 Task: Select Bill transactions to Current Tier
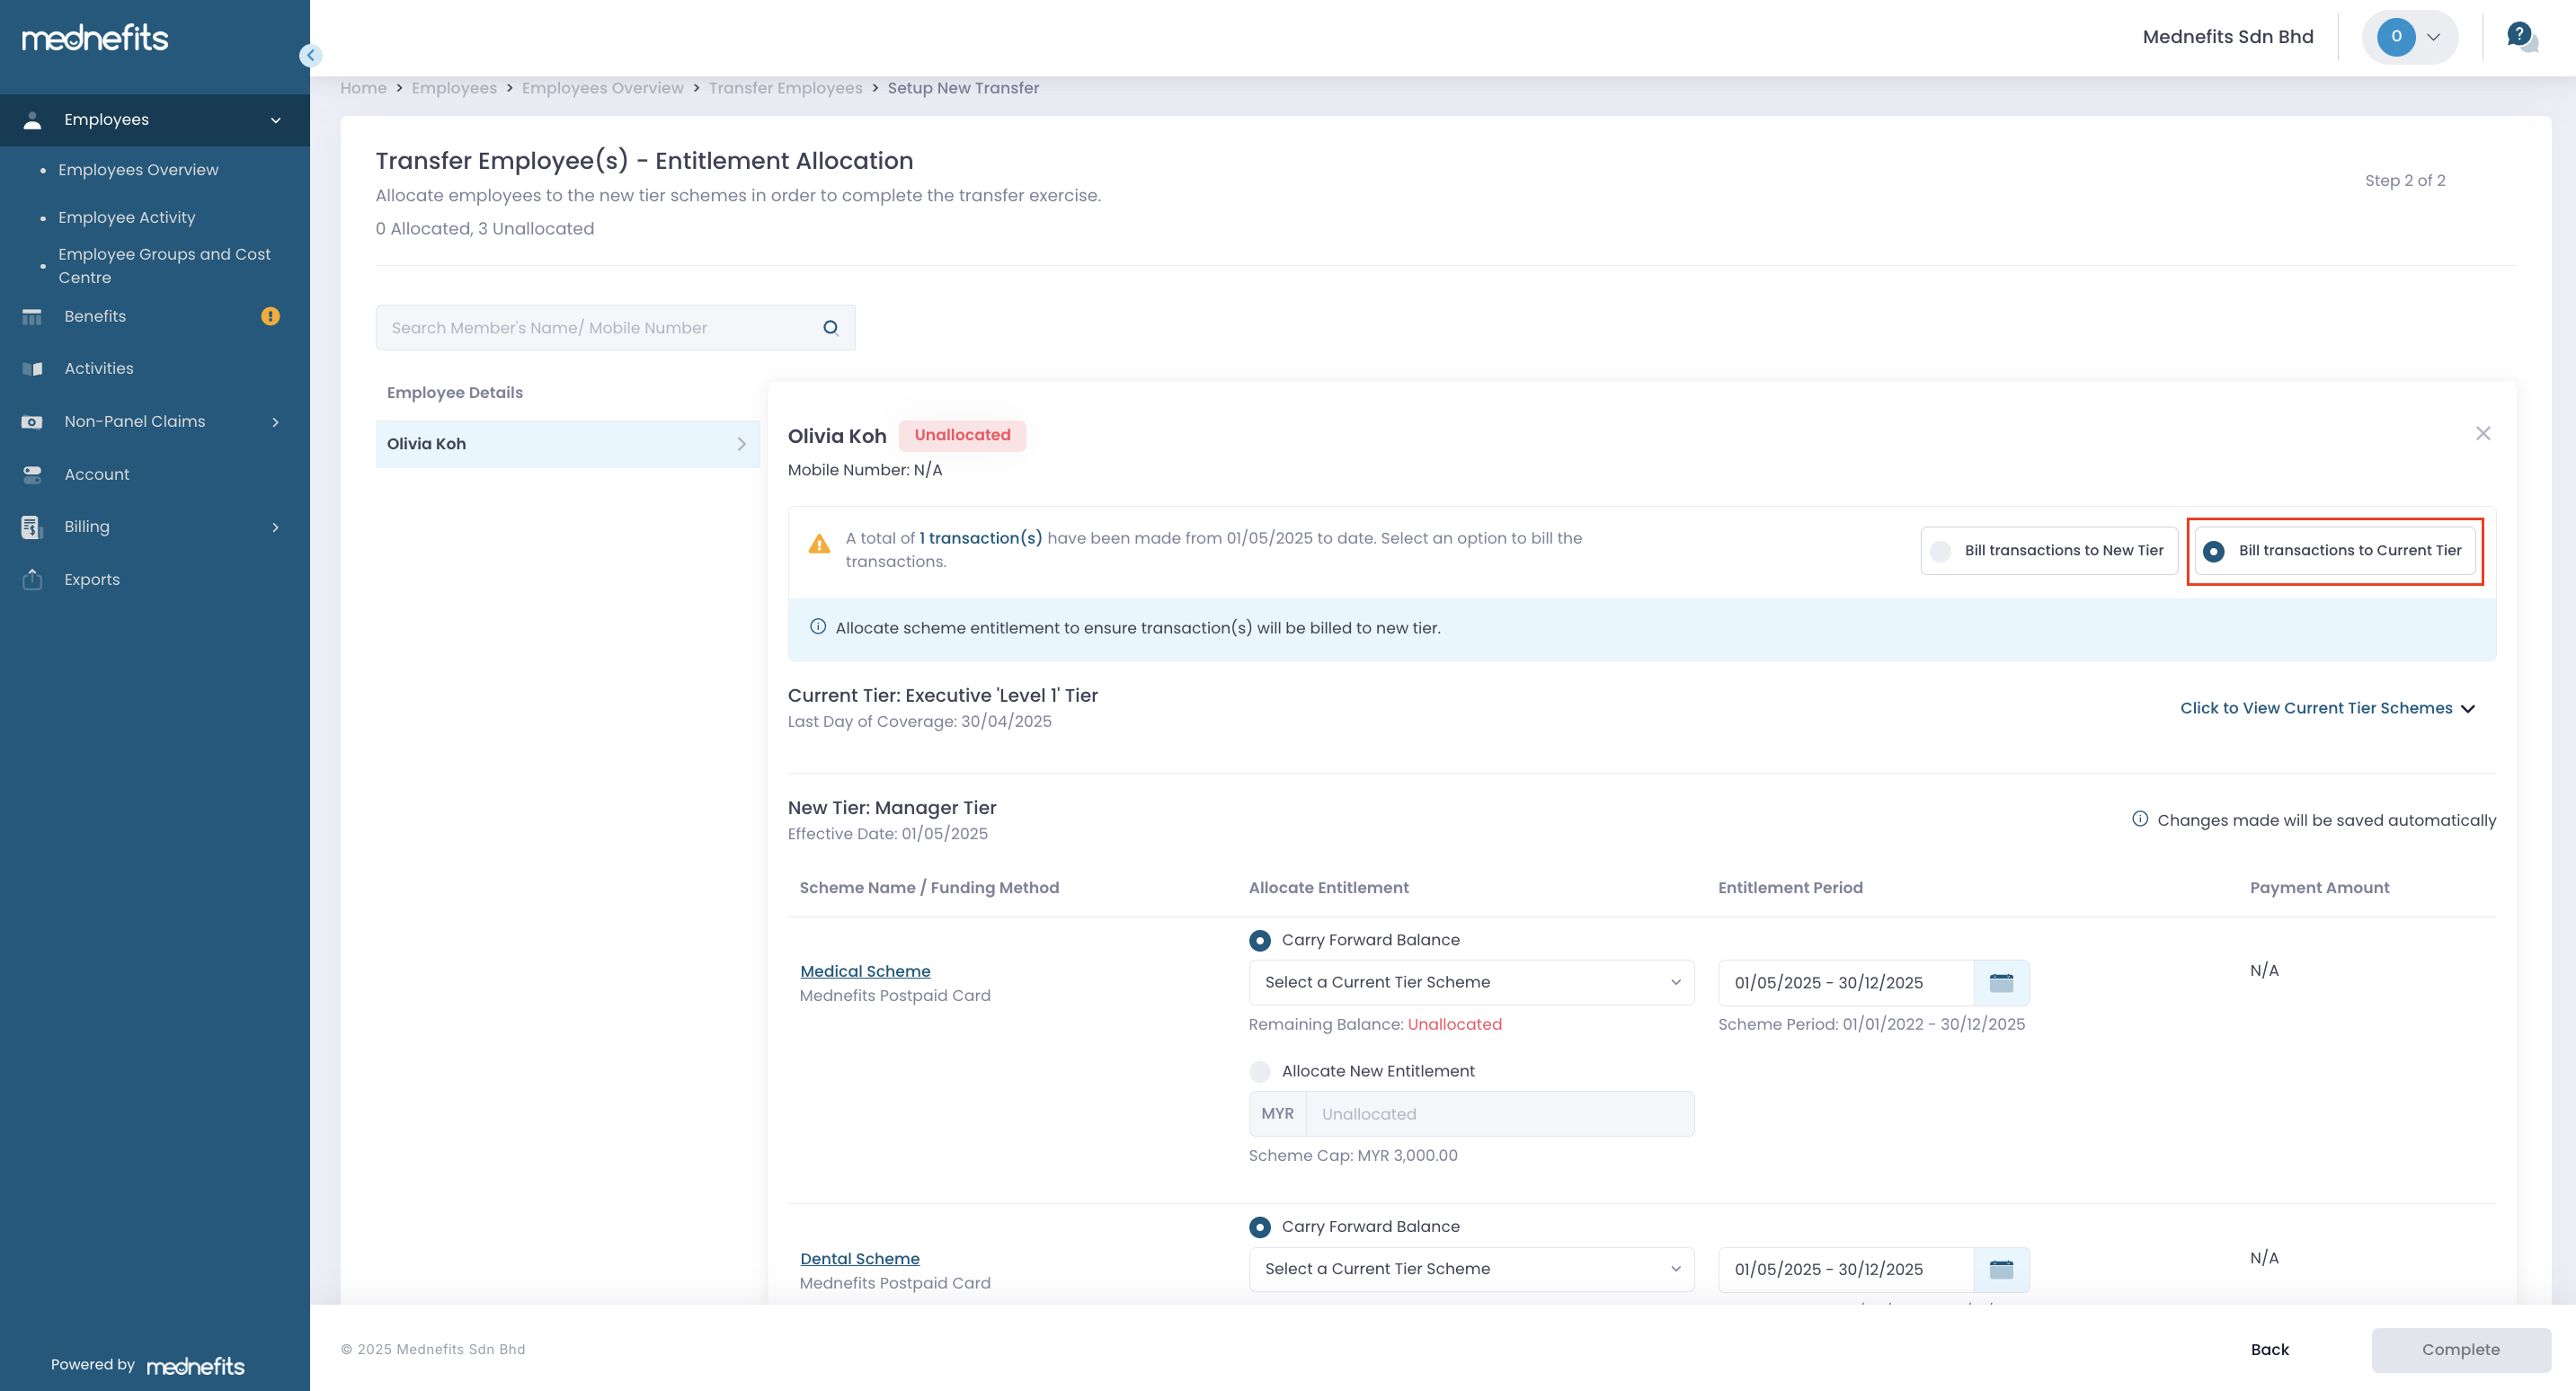2334,550
